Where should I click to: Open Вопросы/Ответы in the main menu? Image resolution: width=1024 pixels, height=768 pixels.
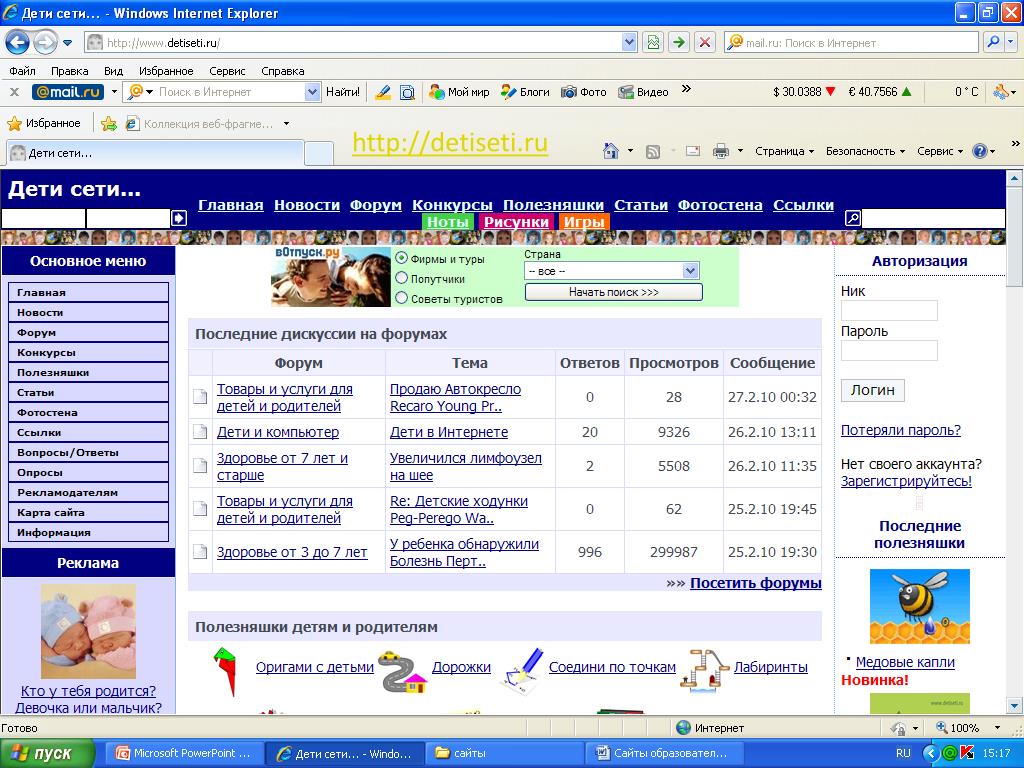coord(88,453)
